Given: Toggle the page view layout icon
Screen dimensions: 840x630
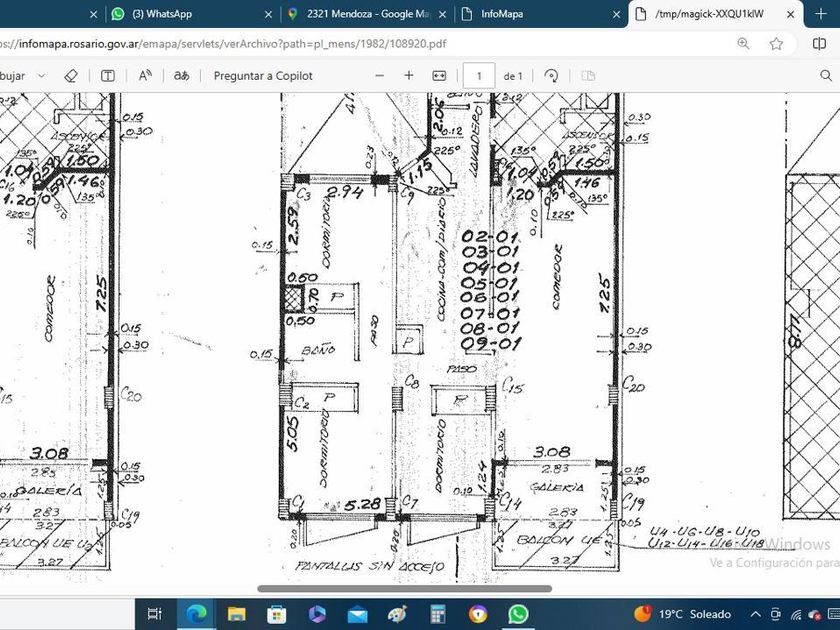Looking at the screenshot, I should pyautogui.click(x=588, y=76).
